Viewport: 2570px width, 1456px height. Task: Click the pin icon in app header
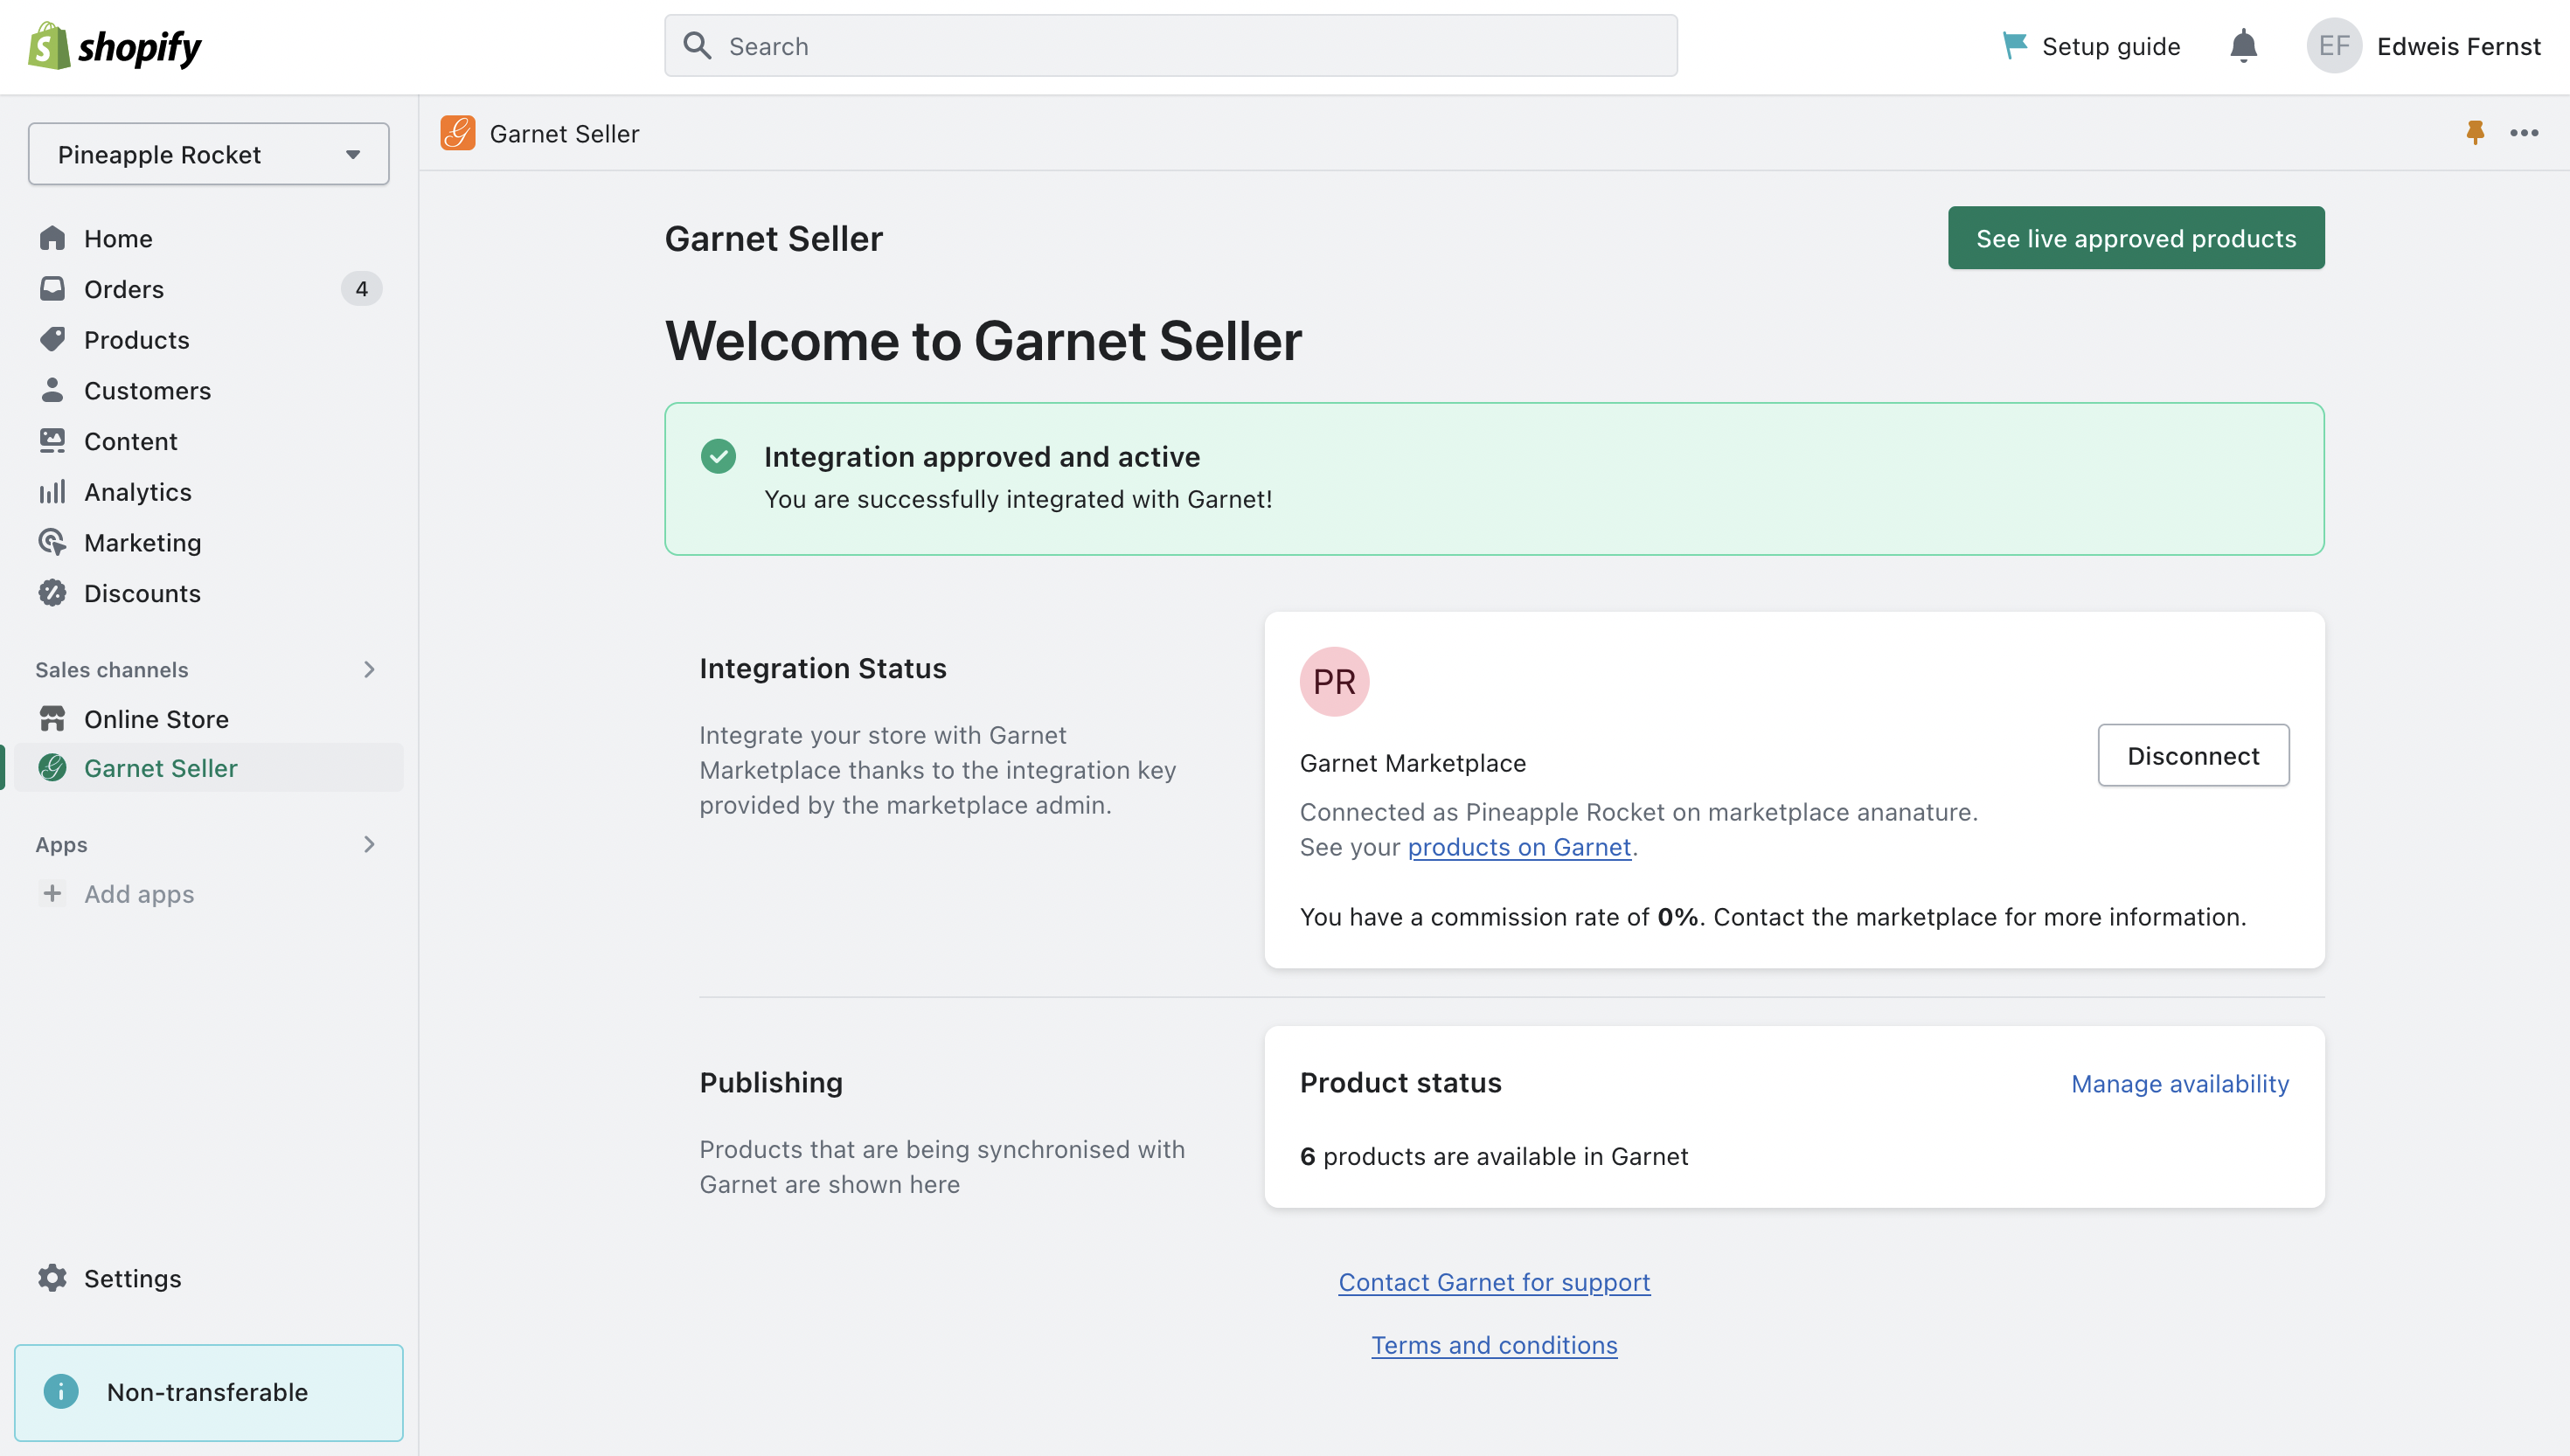coord(2475,133)
